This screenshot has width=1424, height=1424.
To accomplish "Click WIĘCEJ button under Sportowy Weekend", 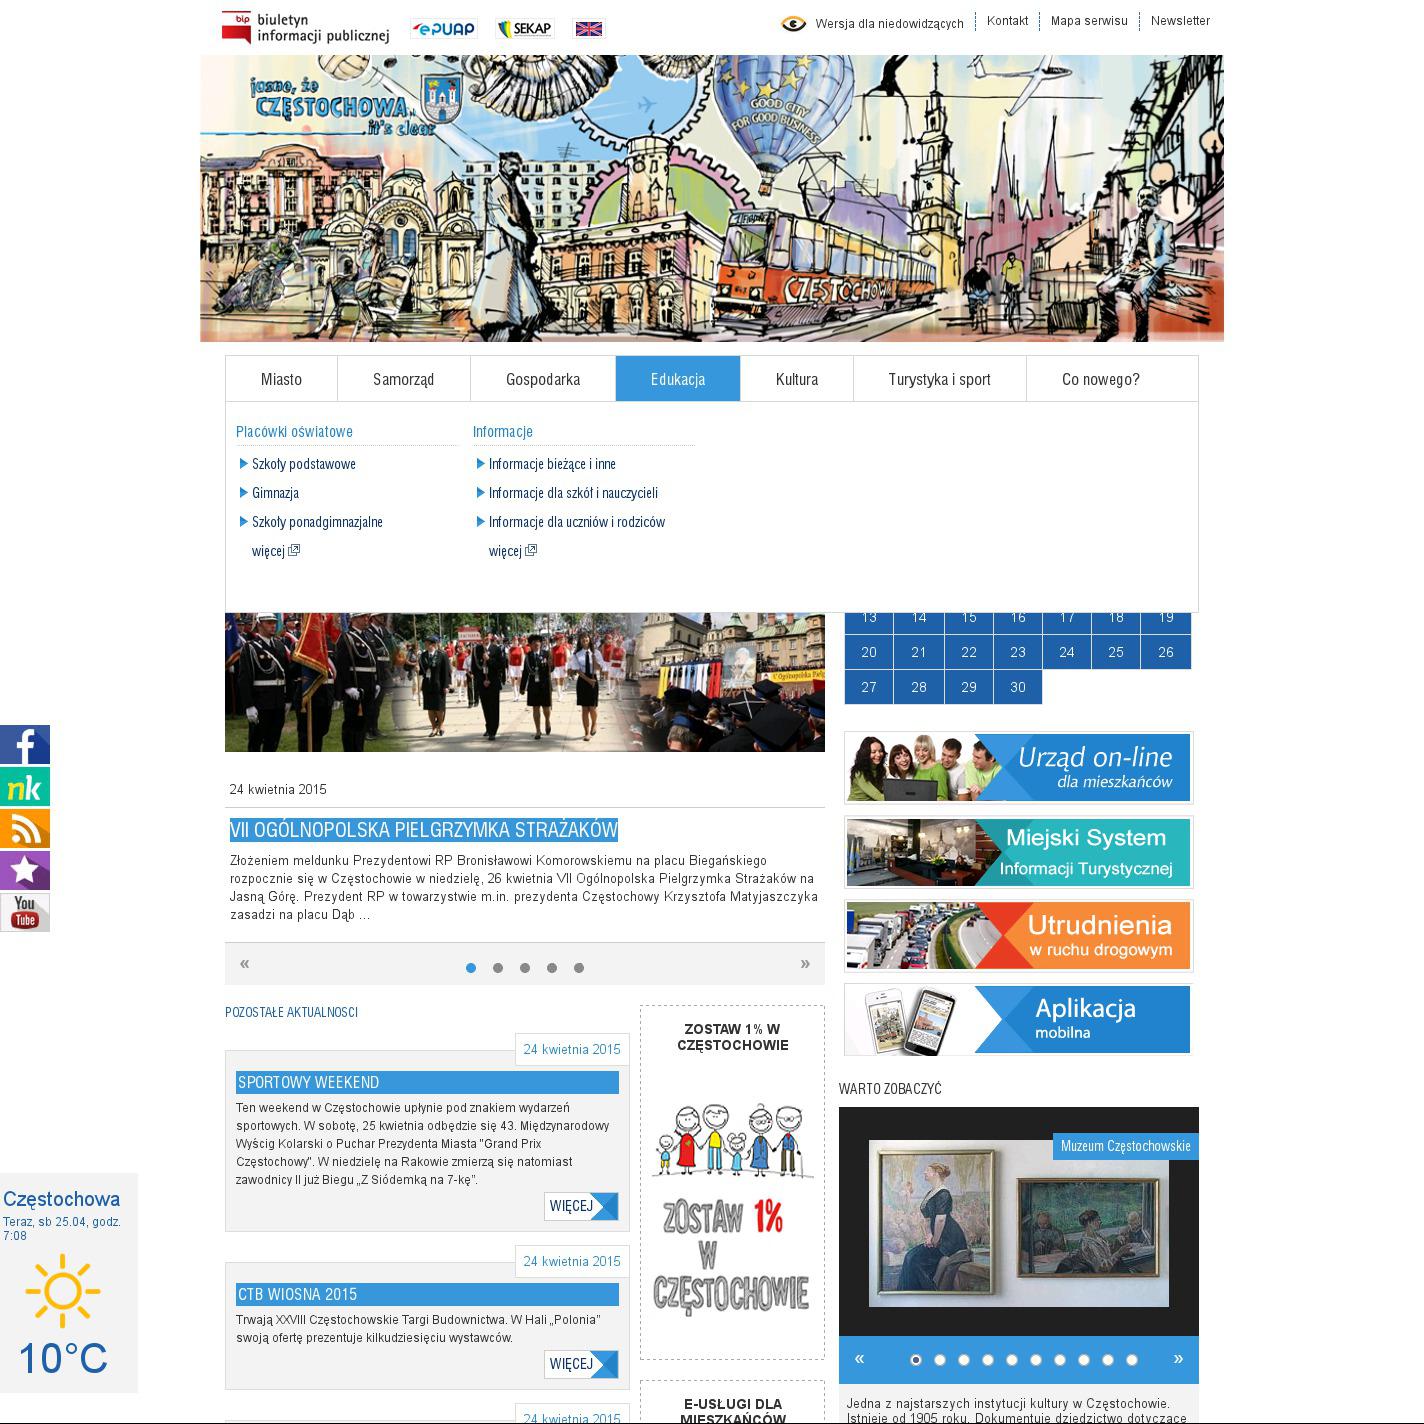I will [x=581, y=1206].
